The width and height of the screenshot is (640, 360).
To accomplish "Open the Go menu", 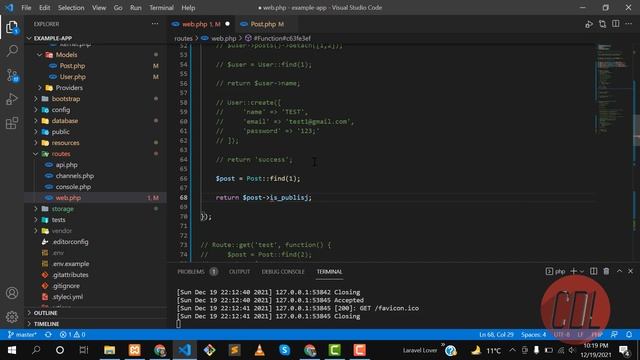I will [x=118, y=8].
